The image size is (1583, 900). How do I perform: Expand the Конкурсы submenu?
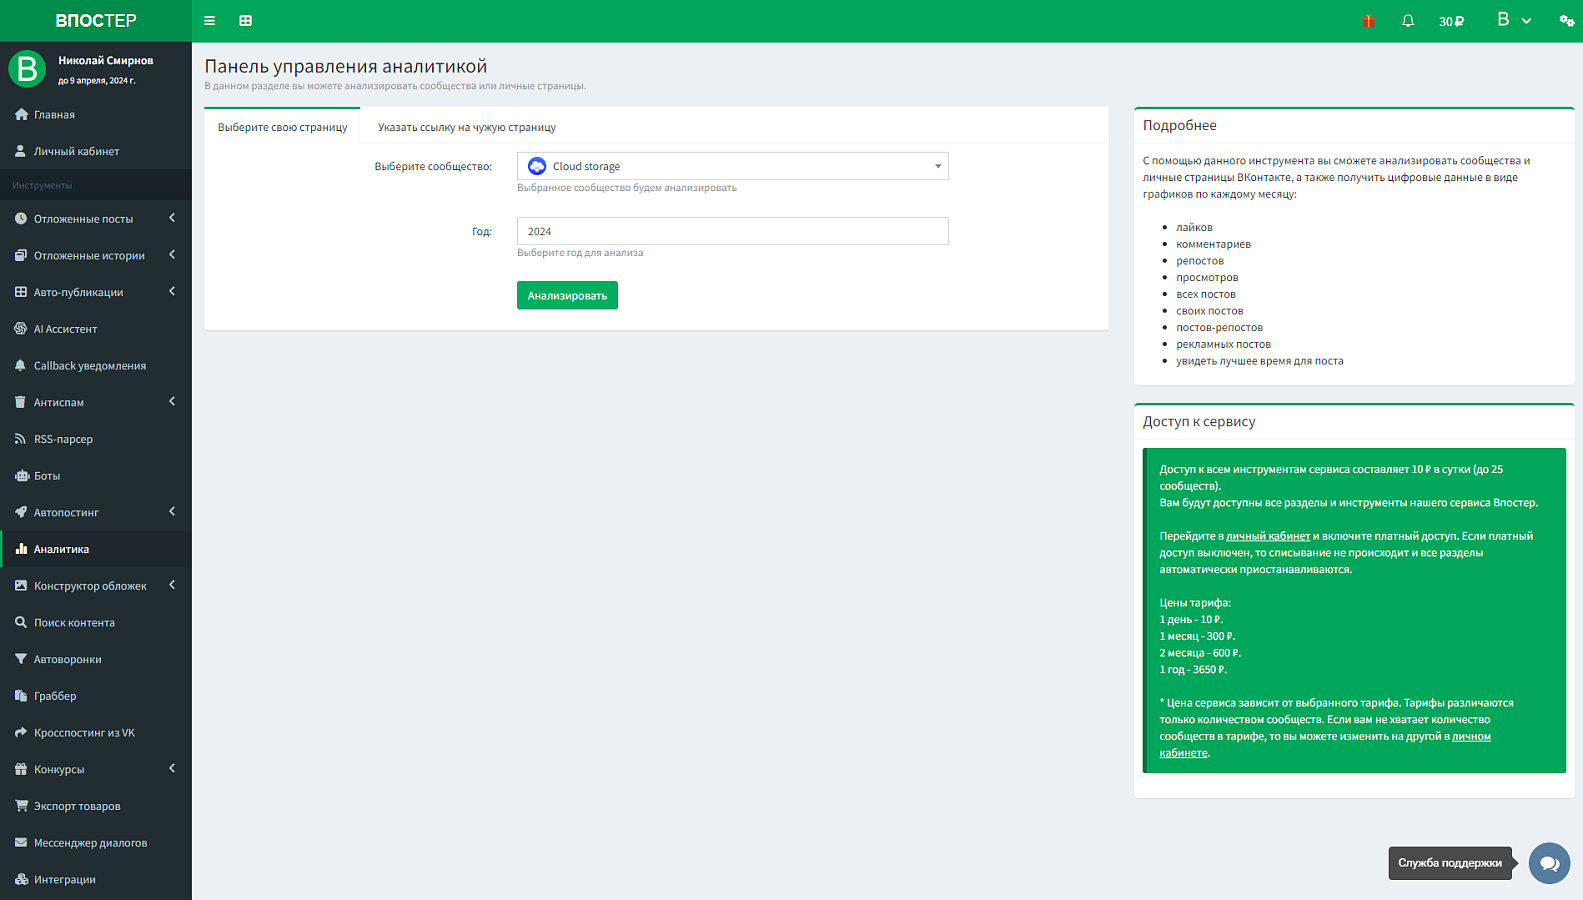(96, 769)
